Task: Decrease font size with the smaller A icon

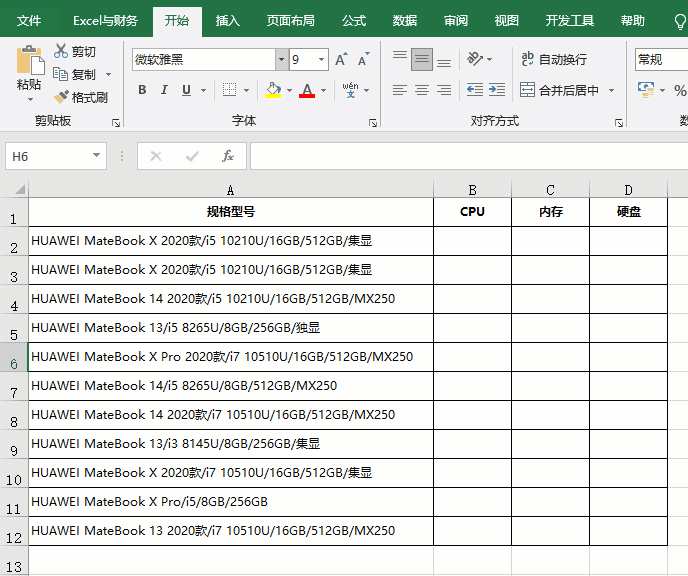Action: (x=364, y=59)
